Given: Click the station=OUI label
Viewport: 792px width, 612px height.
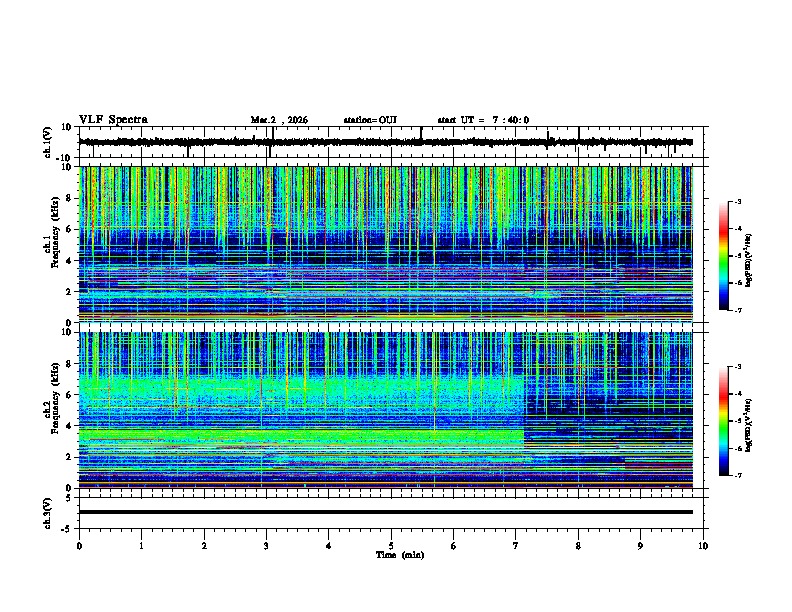Looking at the screenshot, I should [x=370, y=120].
